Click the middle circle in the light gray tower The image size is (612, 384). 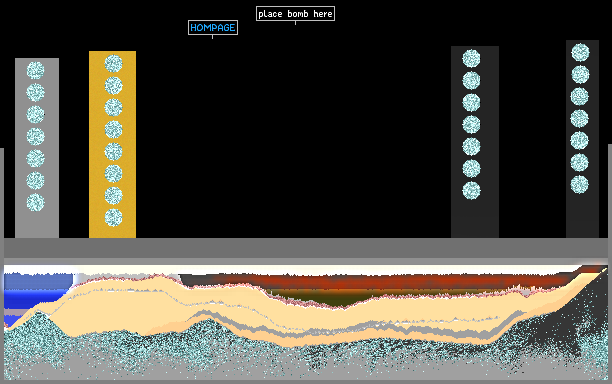pos(36,137)
